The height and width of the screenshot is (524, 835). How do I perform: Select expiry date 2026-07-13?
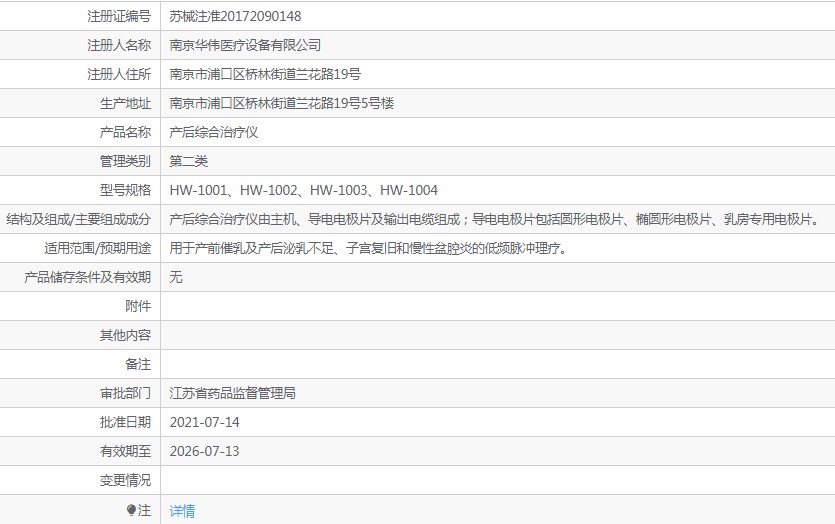point(204,451)
